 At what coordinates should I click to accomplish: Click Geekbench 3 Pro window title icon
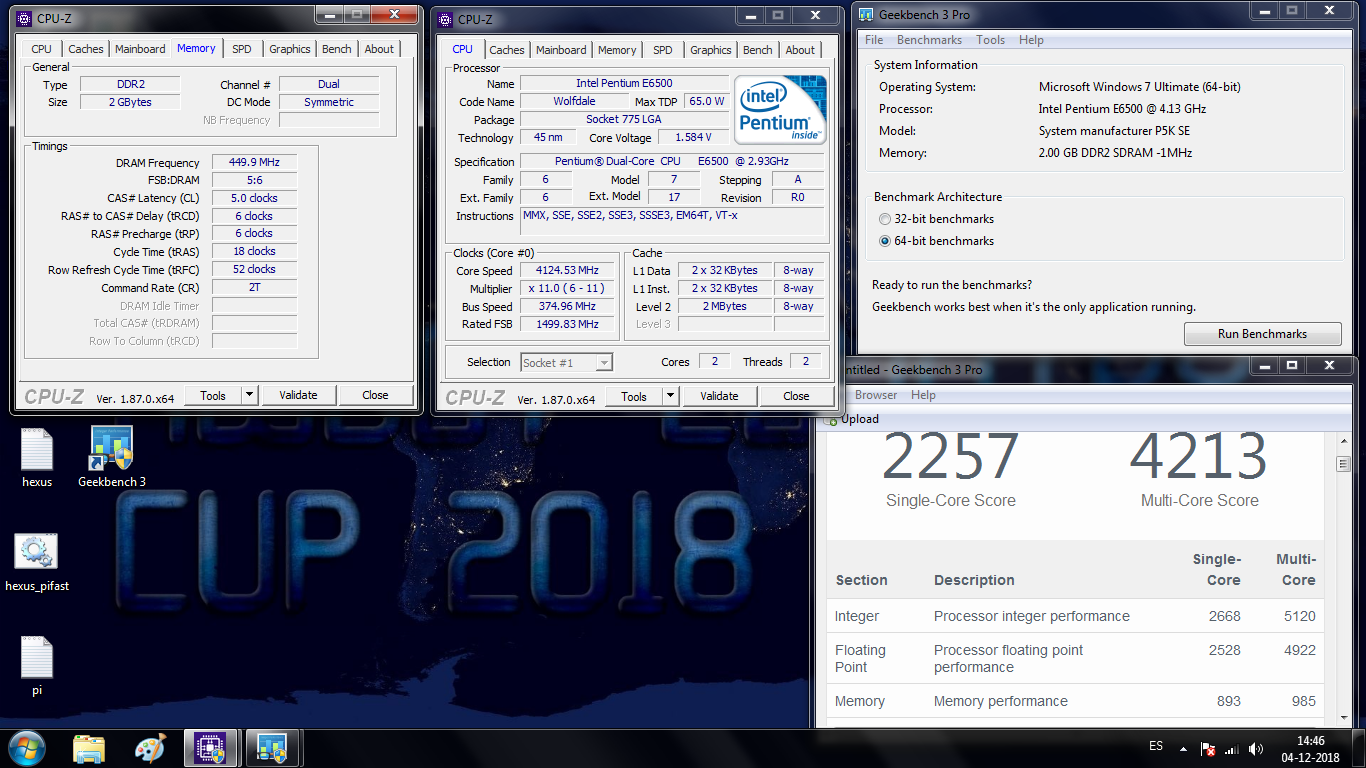(x=866, y=14)
